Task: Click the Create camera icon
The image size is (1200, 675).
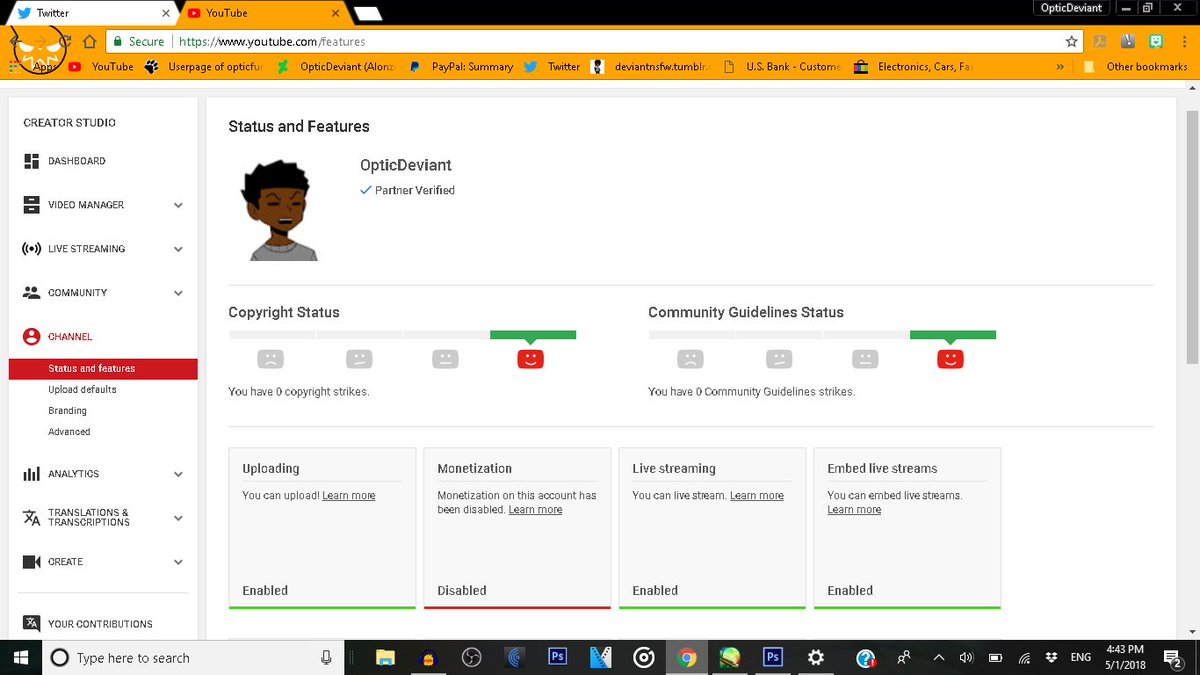Action: click(31, 562)
